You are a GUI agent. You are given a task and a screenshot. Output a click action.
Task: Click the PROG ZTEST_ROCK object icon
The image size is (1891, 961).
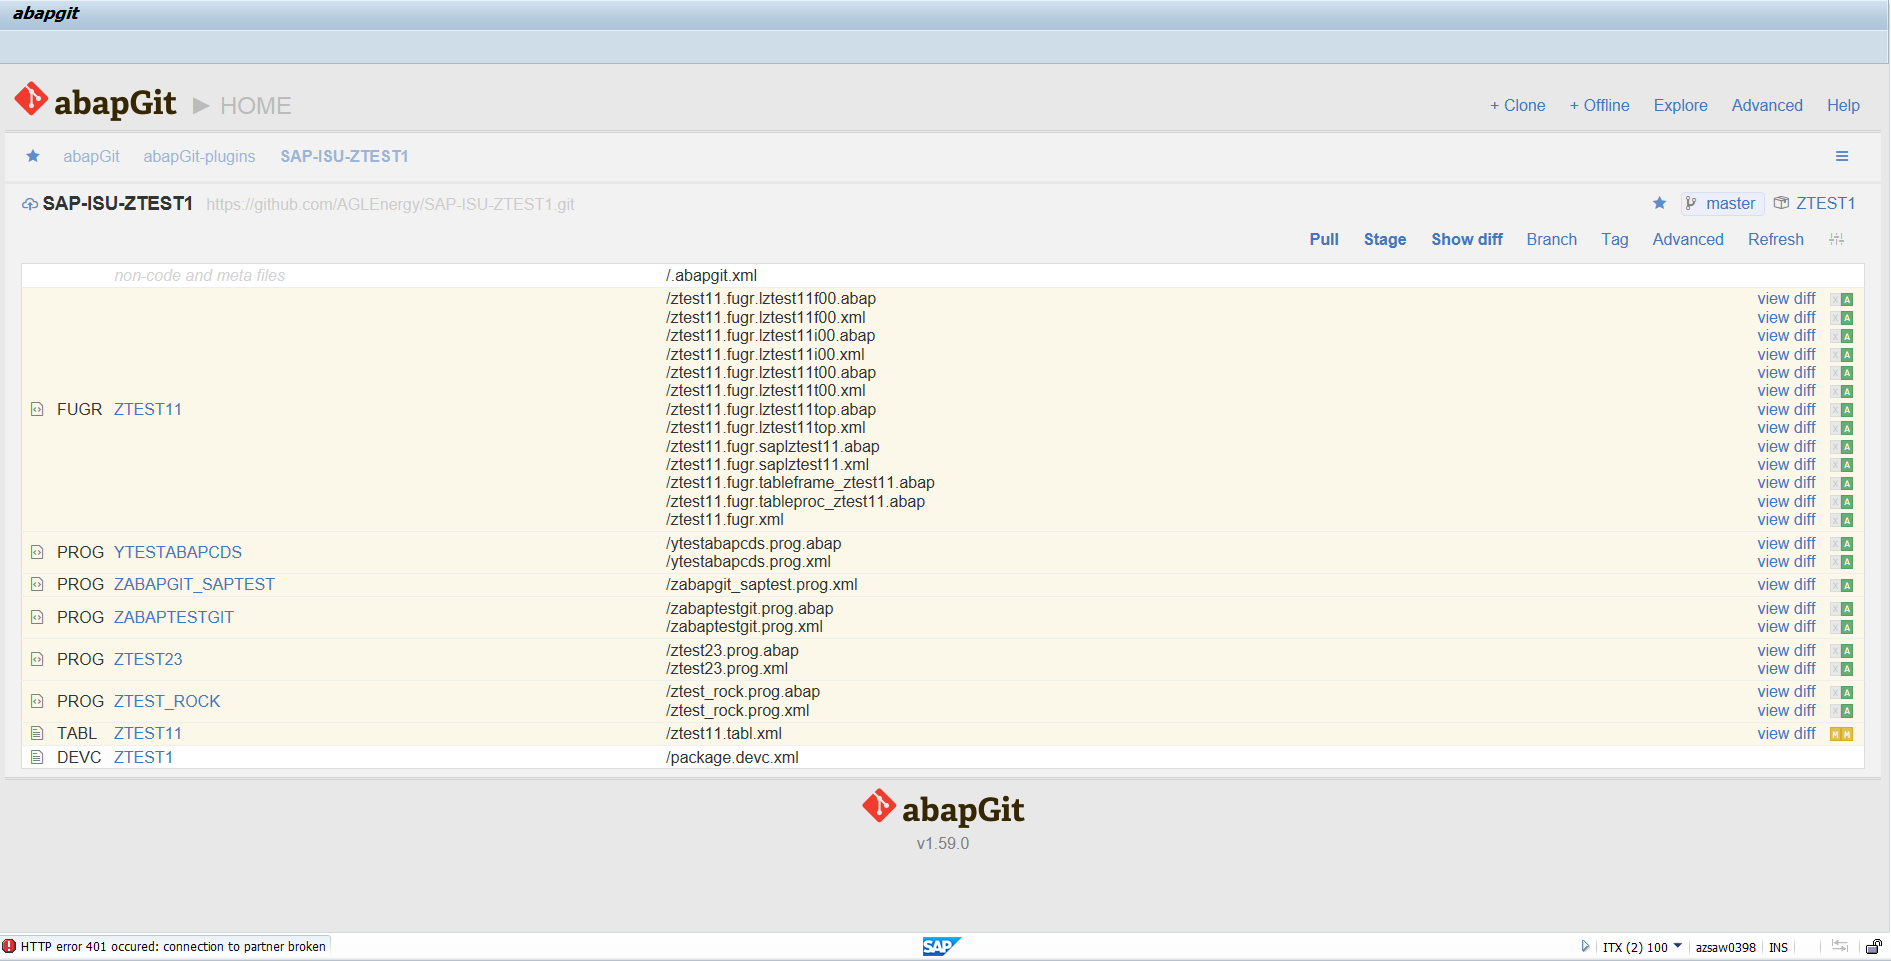coord(37,701)
